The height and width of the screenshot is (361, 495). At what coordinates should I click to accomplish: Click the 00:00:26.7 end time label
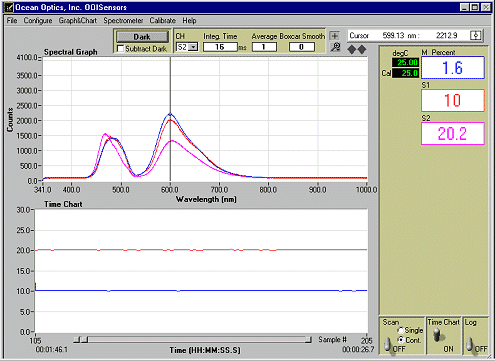358,349
